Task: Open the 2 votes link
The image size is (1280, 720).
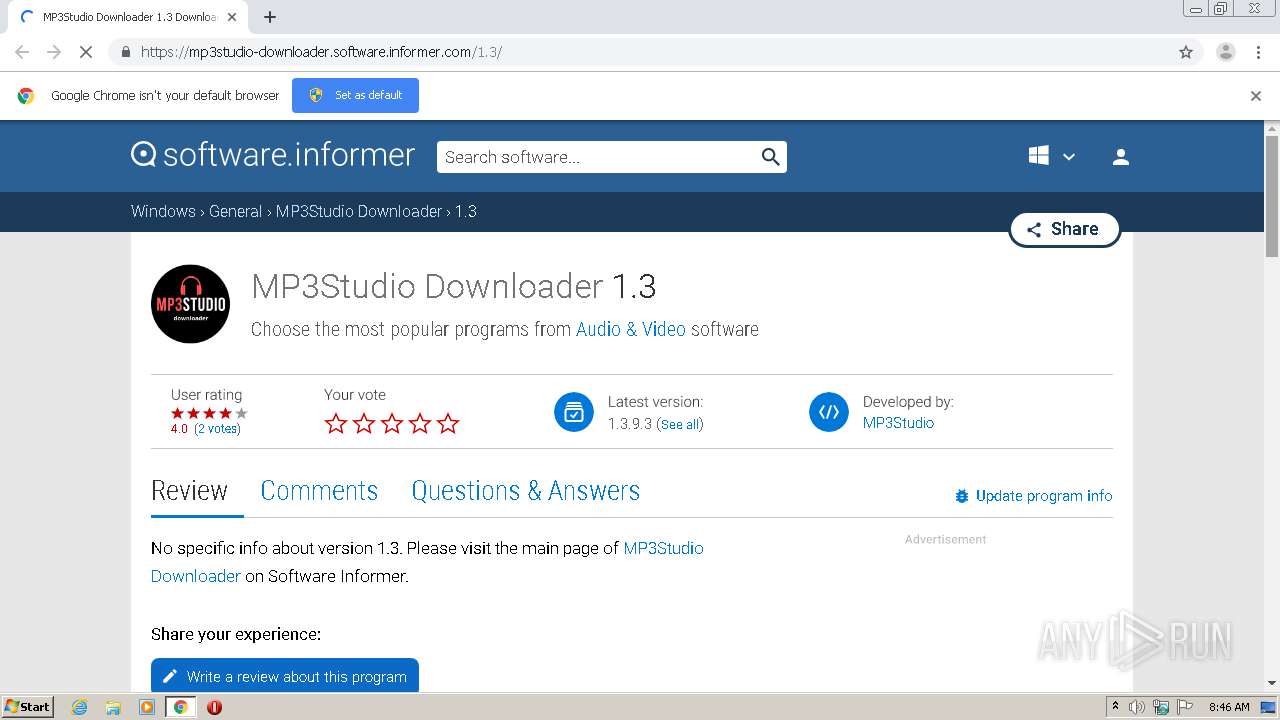Action: [x=217, y=429]
